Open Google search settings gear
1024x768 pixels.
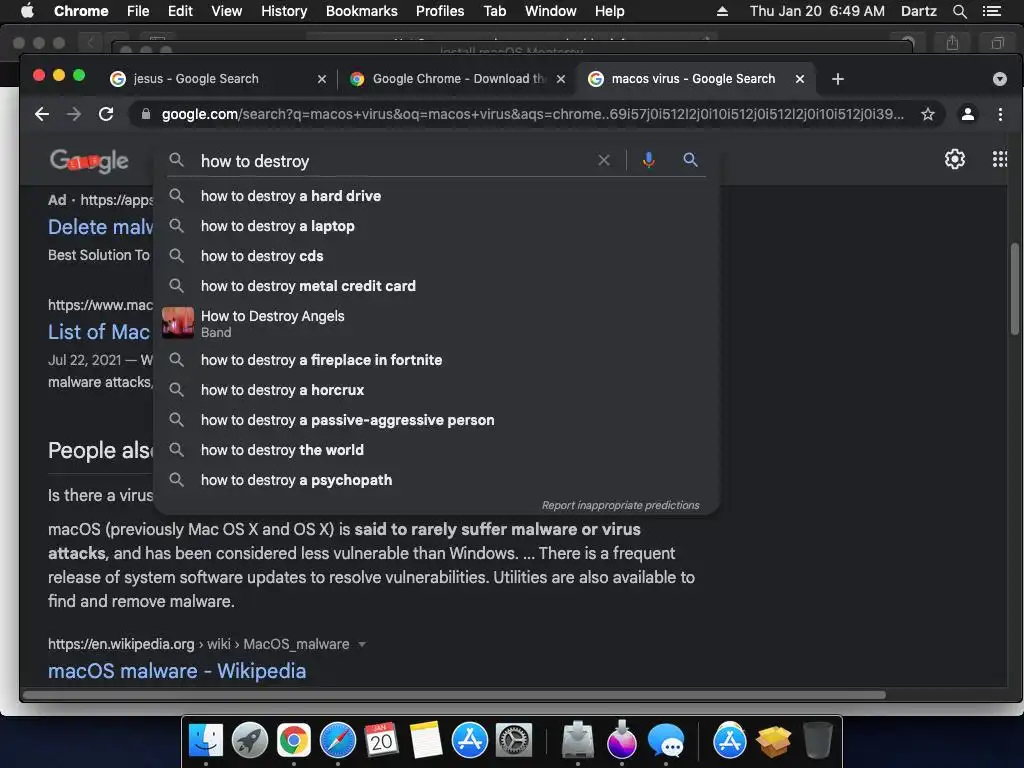tap(955, 159)
